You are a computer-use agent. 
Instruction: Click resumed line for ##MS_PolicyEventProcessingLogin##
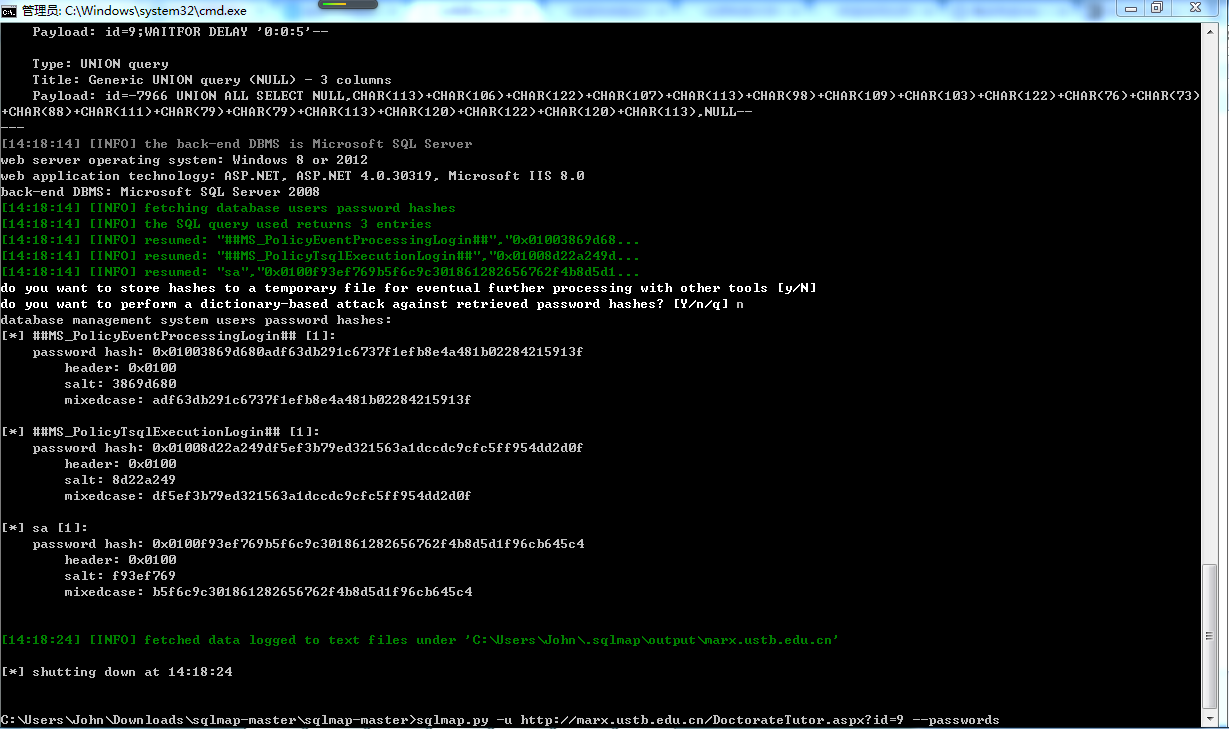[x=320, y=240]
